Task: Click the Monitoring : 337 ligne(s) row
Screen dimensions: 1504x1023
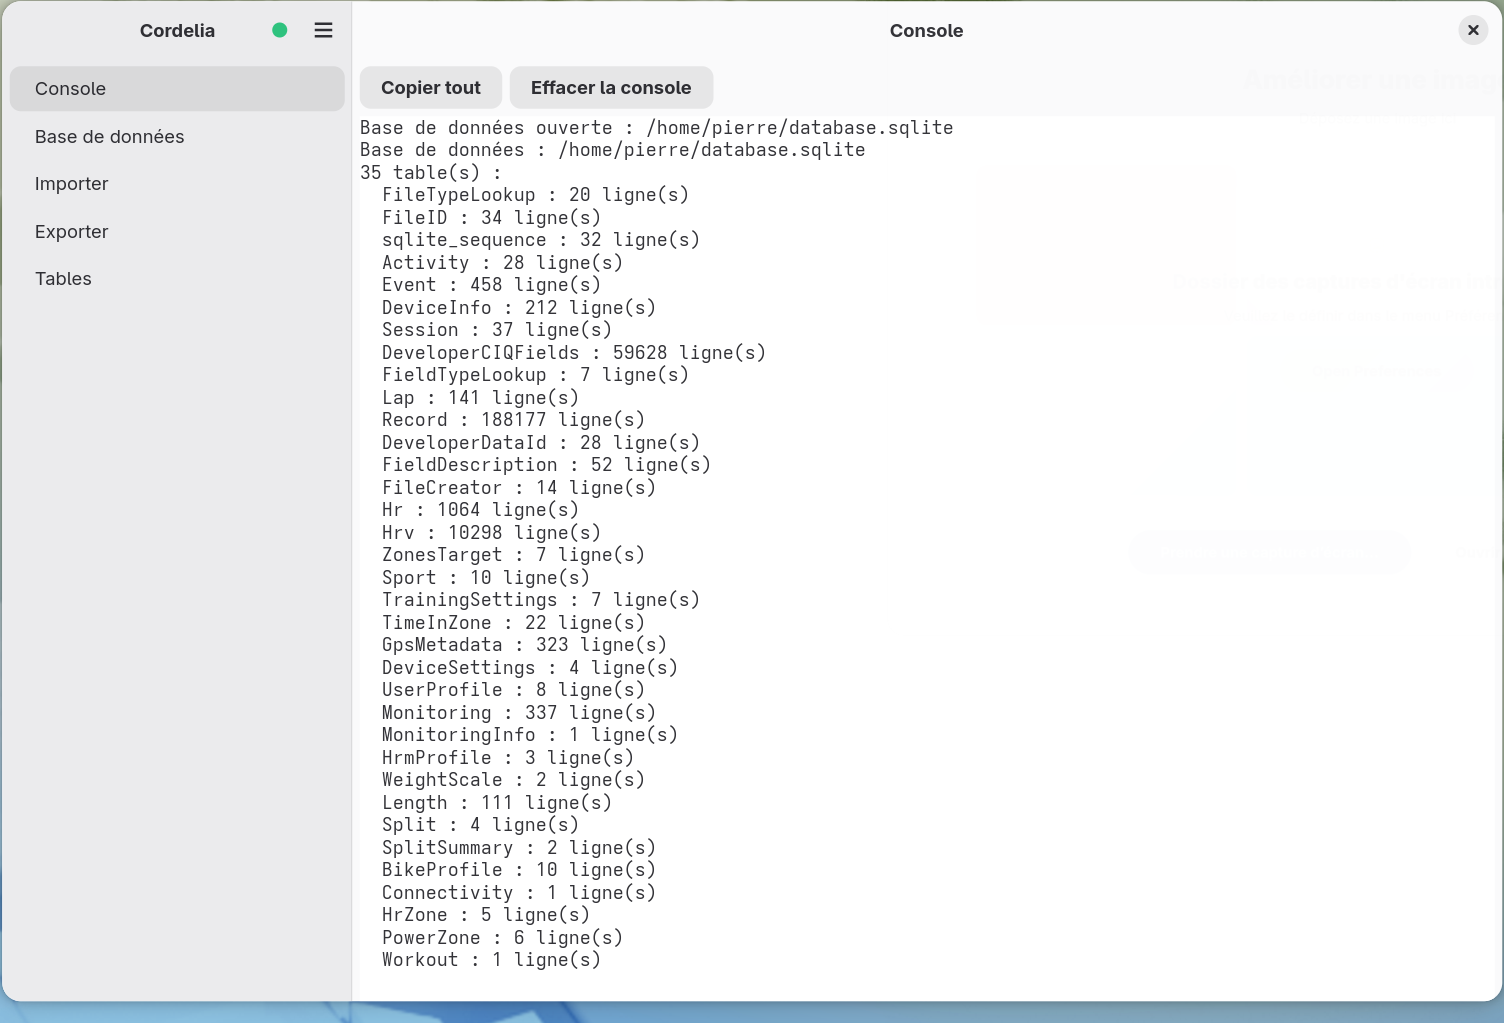Action: coord(519,713)
